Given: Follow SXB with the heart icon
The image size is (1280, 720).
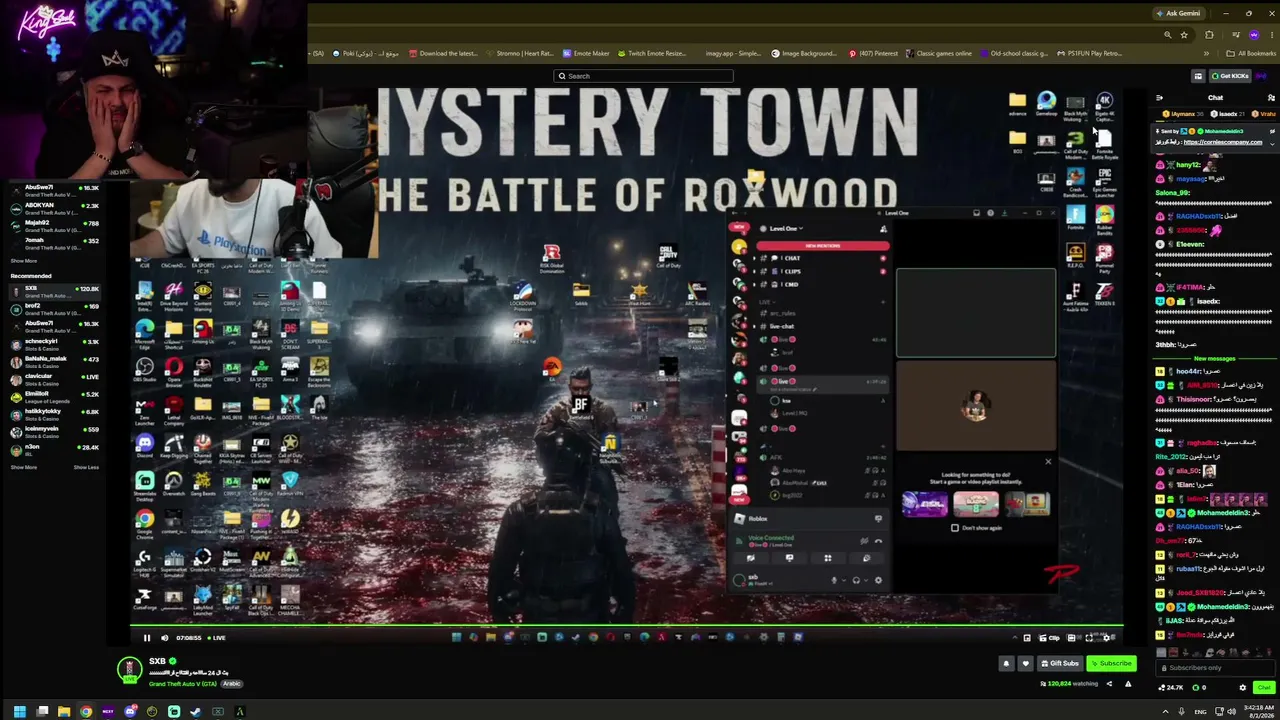Looking at the screenshot, I should tap(1025, 663).
